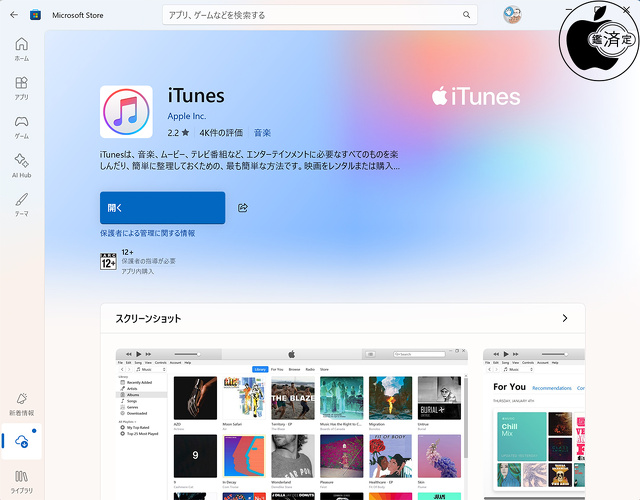
Task: Open Home (ホーム) in the sidebar
Action: coord(22,49)
